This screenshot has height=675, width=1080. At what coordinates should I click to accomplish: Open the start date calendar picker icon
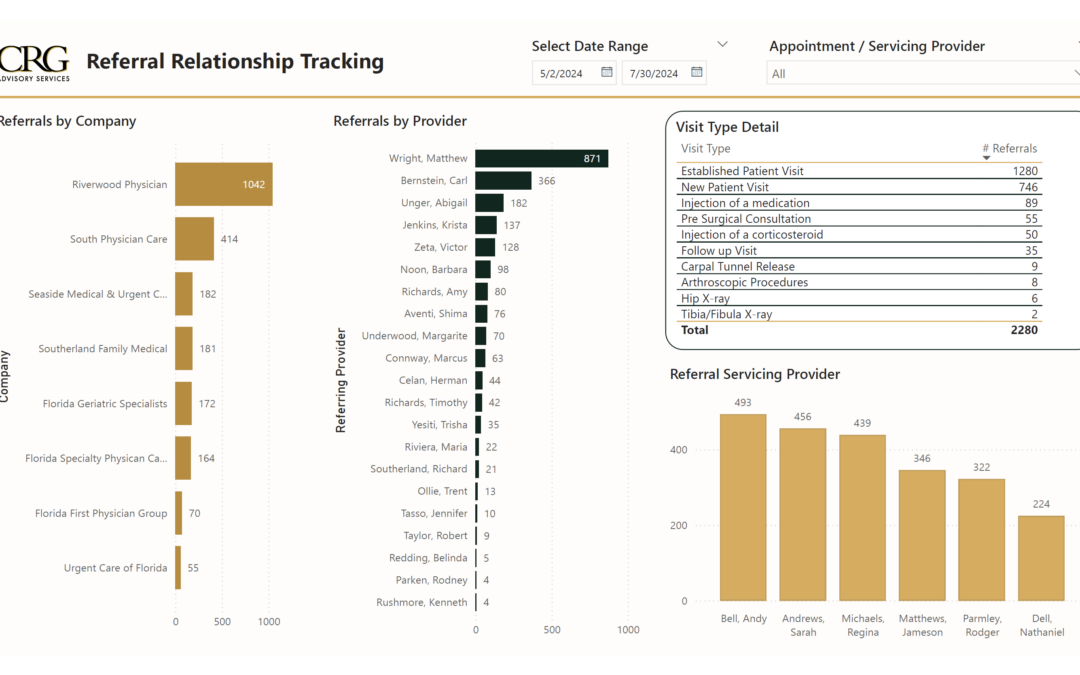click(x=607, y=72)
